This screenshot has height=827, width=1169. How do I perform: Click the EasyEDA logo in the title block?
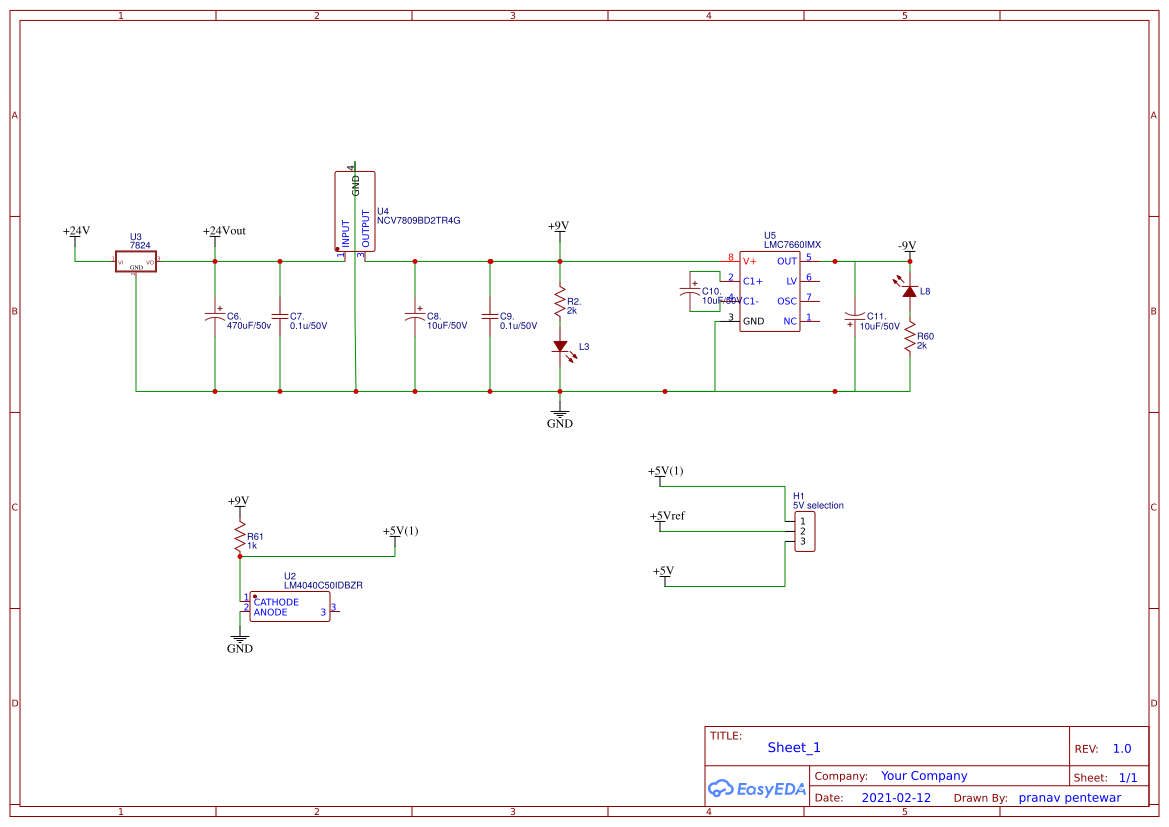(758, 789)
